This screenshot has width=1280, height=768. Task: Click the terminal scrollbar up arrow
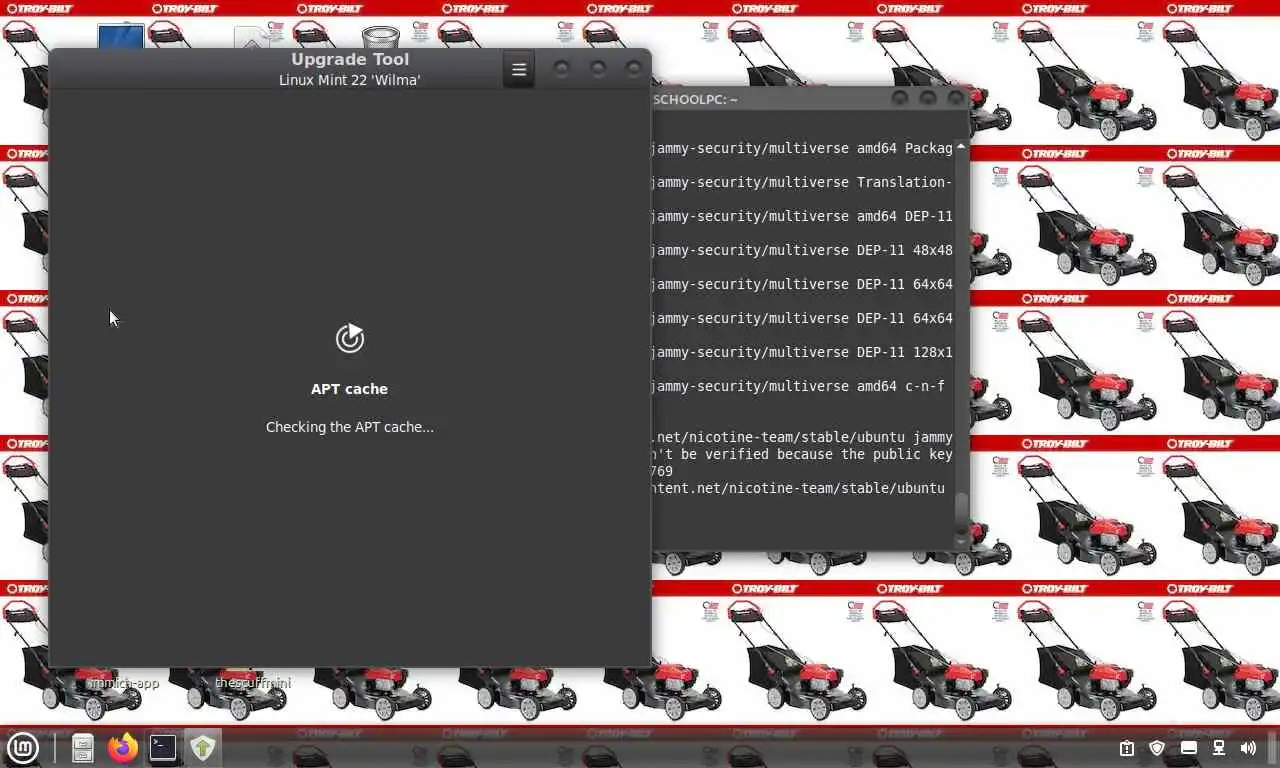[x=961, y=147]
